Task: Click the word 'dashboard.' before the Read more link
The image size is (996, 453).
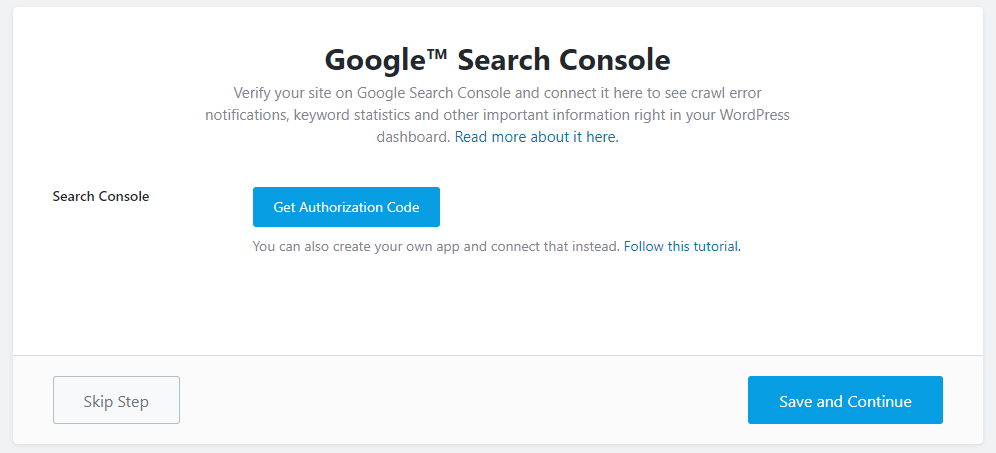Action: [x=414, y=137]
